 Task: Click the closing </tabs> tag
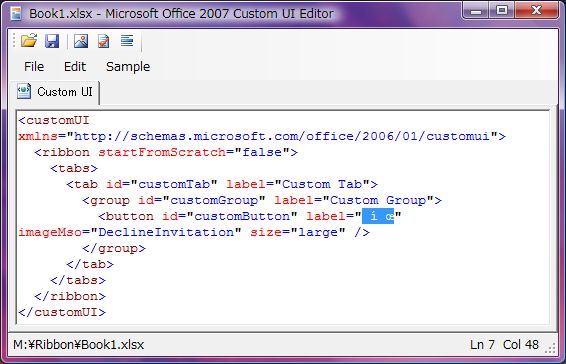[78, 280]
